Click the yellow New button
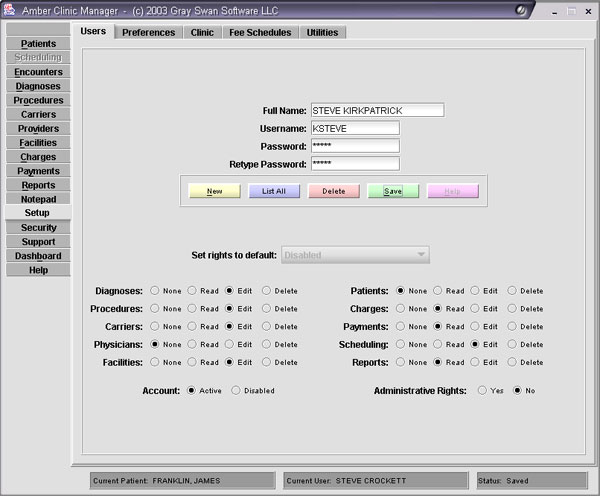Viewport: 600px width, 496px height. pyautogui.click(x=214, y=191)
